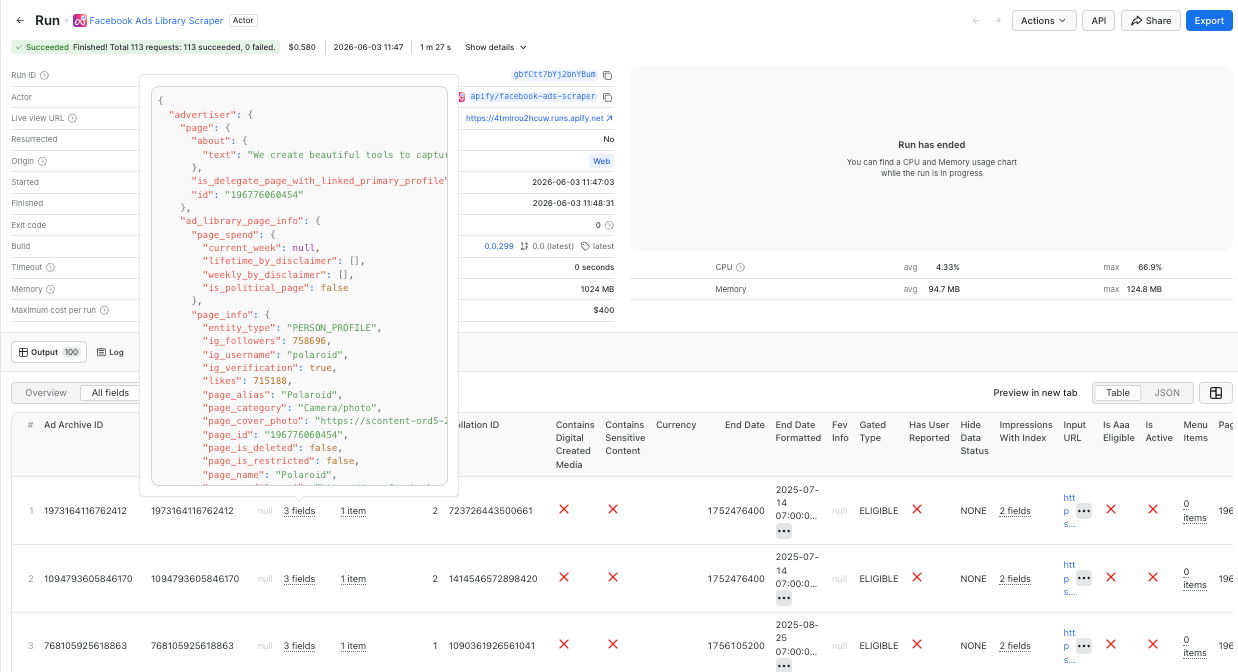The height and width of the screenshot is (672, 1238).
Task: Switch to the Output tab
Action: [49, 352]
